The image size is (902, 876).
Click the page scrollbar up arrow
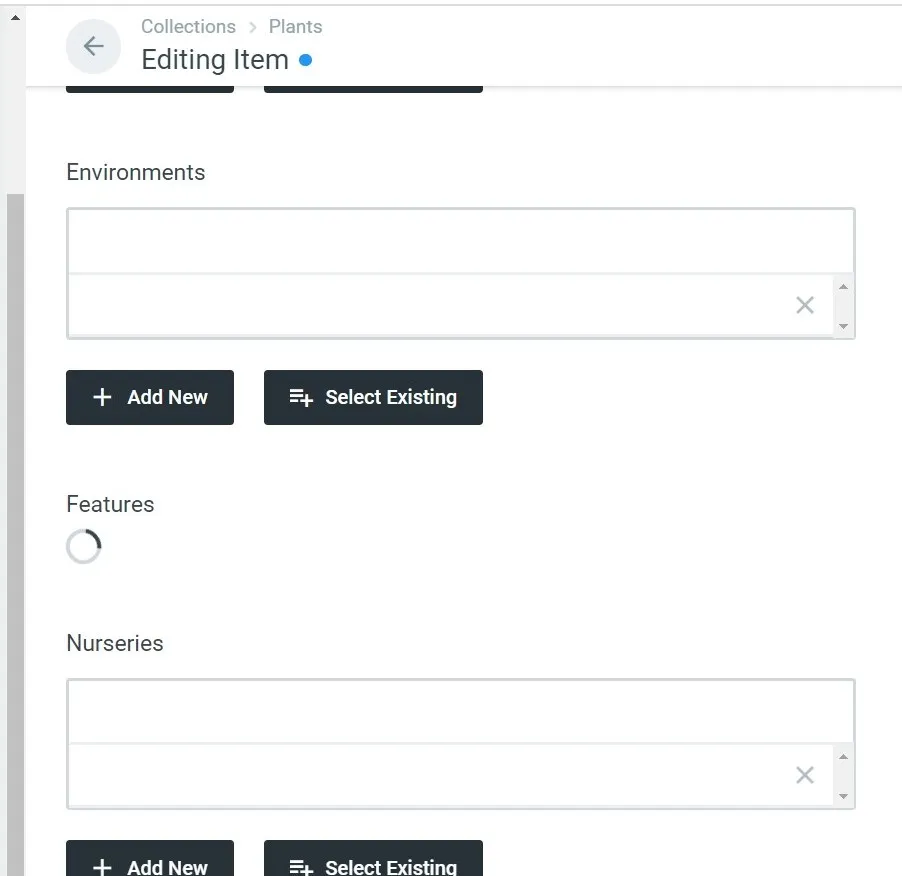point(14,17)
